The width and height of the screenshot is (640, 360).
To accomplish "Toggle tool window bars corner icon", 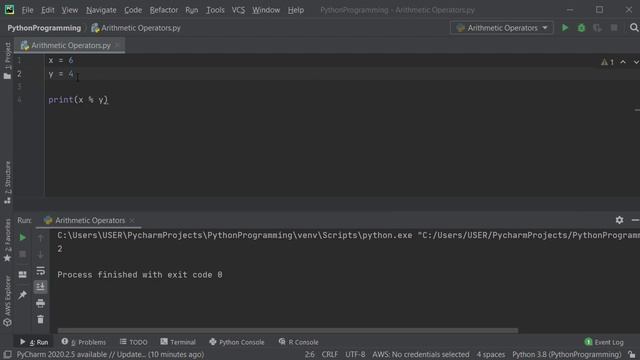I will pyautogui.click(x=7, y=354).
